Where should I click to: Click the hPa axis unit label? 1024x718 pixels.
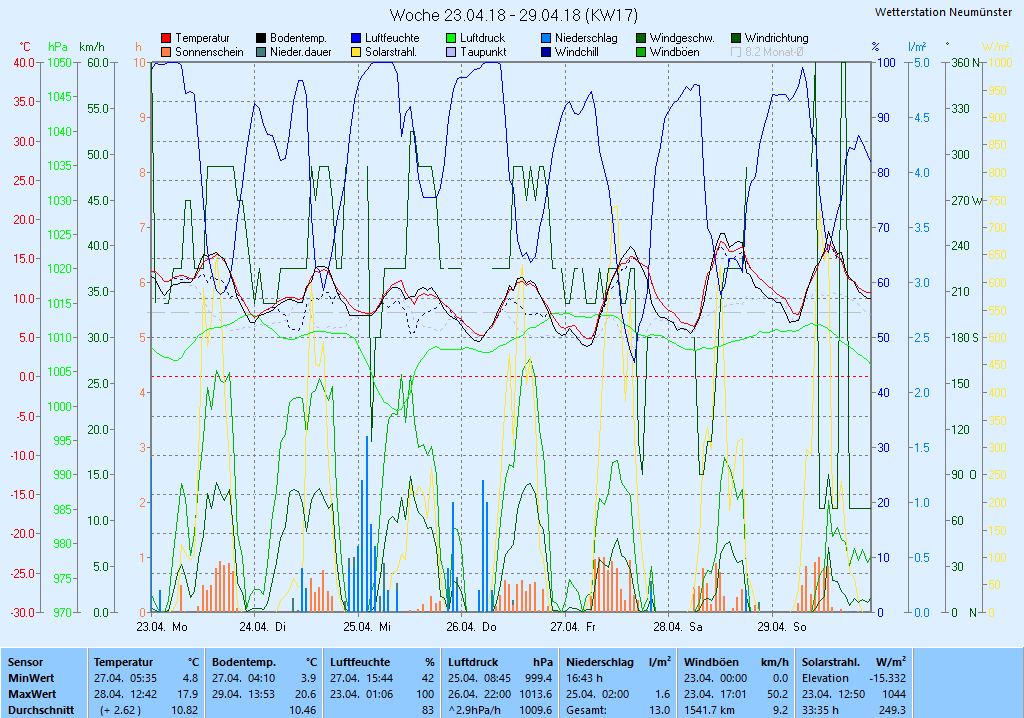57,47
